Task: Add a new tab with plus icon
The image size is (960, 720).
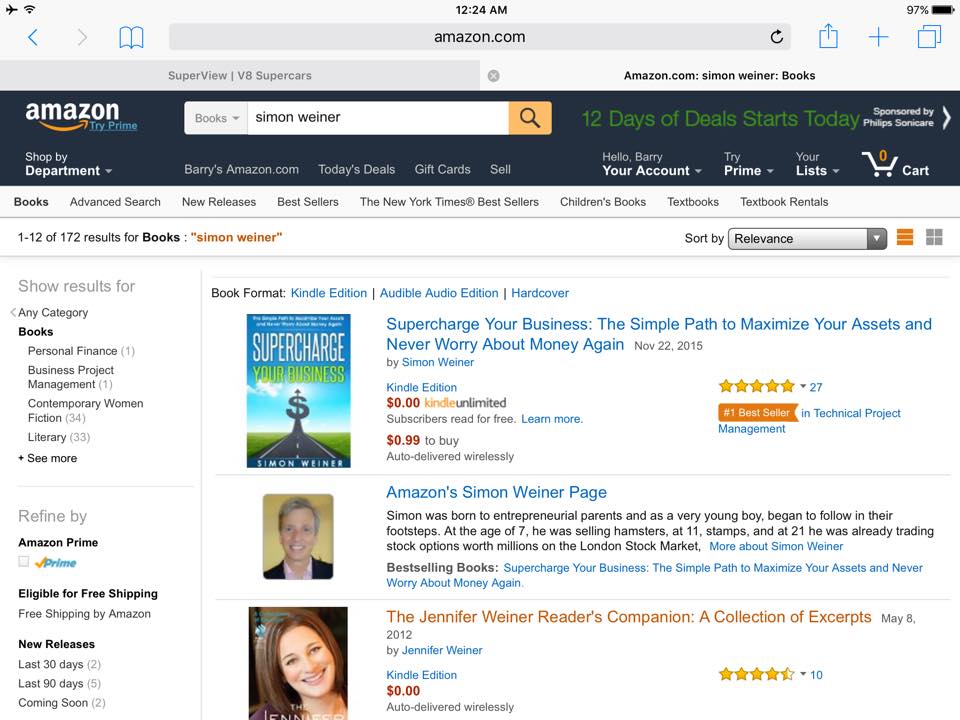Action: tap(878, 37)
